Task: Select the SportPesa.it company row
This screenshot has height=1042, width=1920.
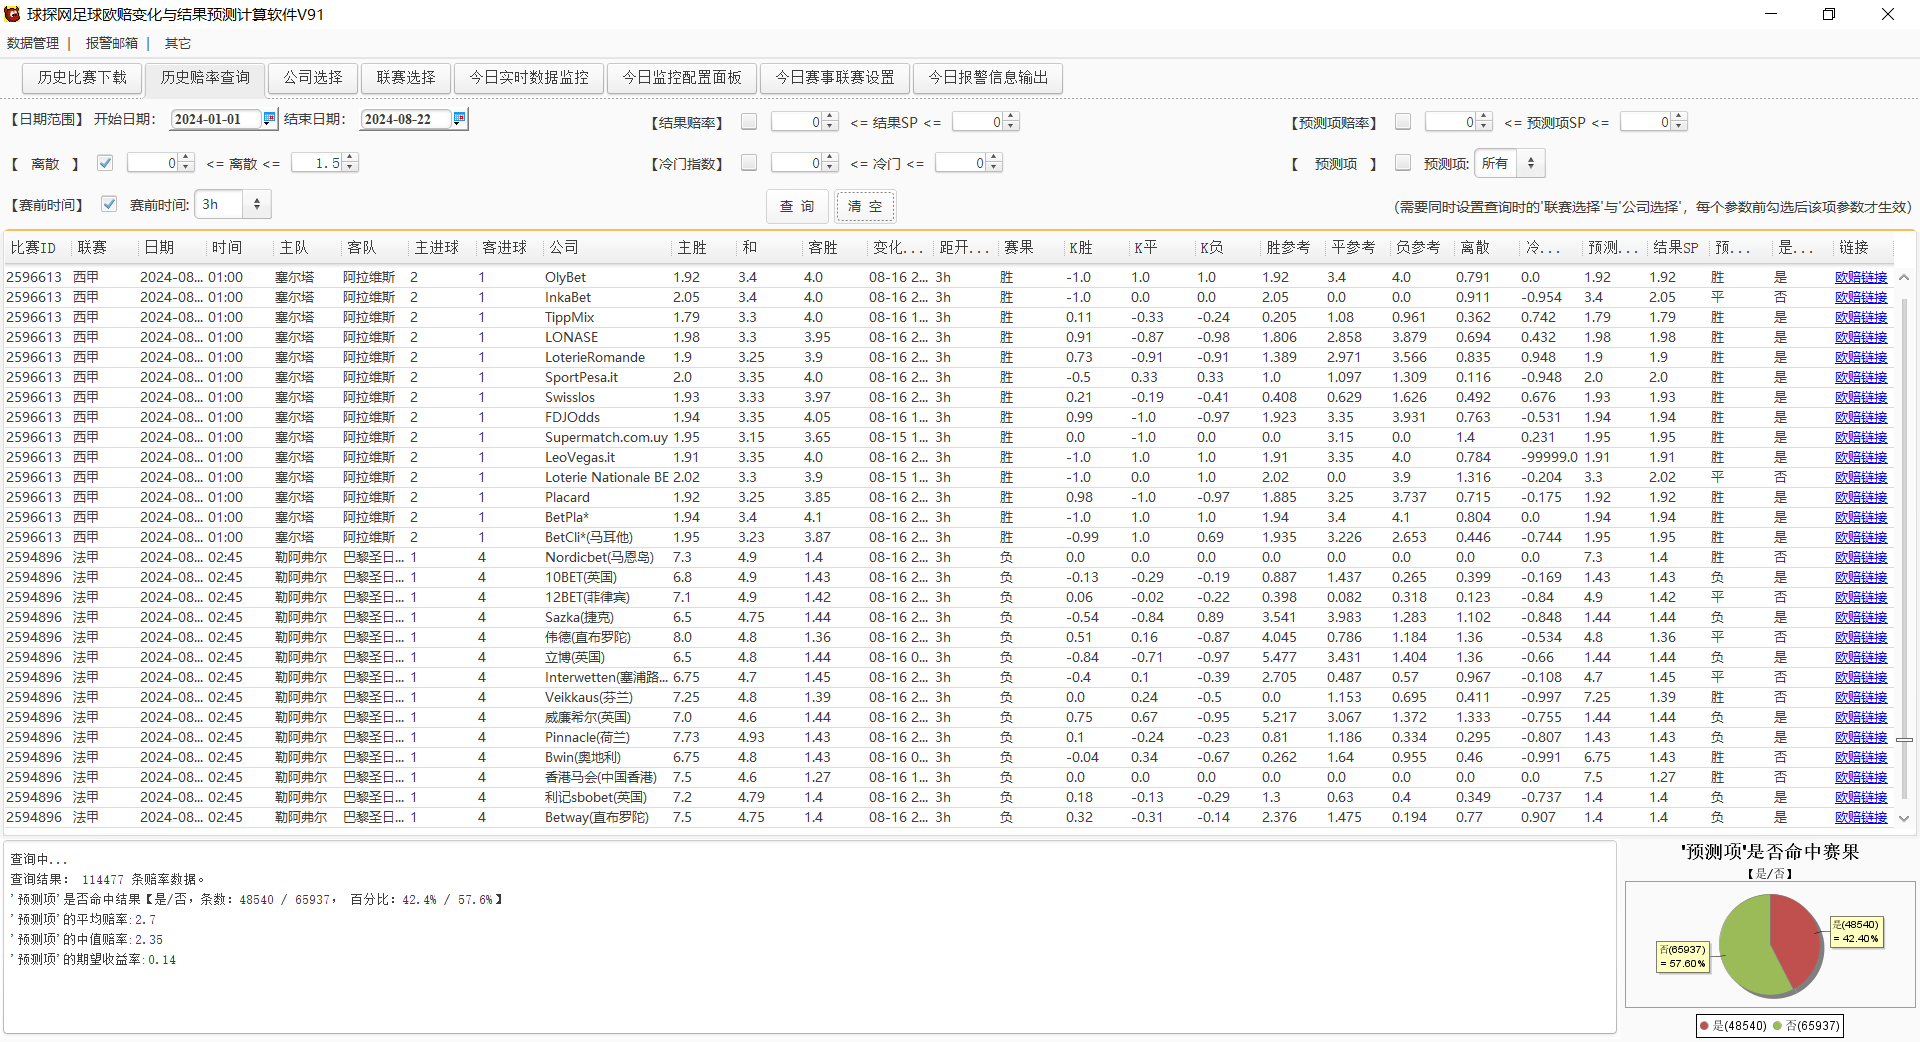Action: click(950, 377)
